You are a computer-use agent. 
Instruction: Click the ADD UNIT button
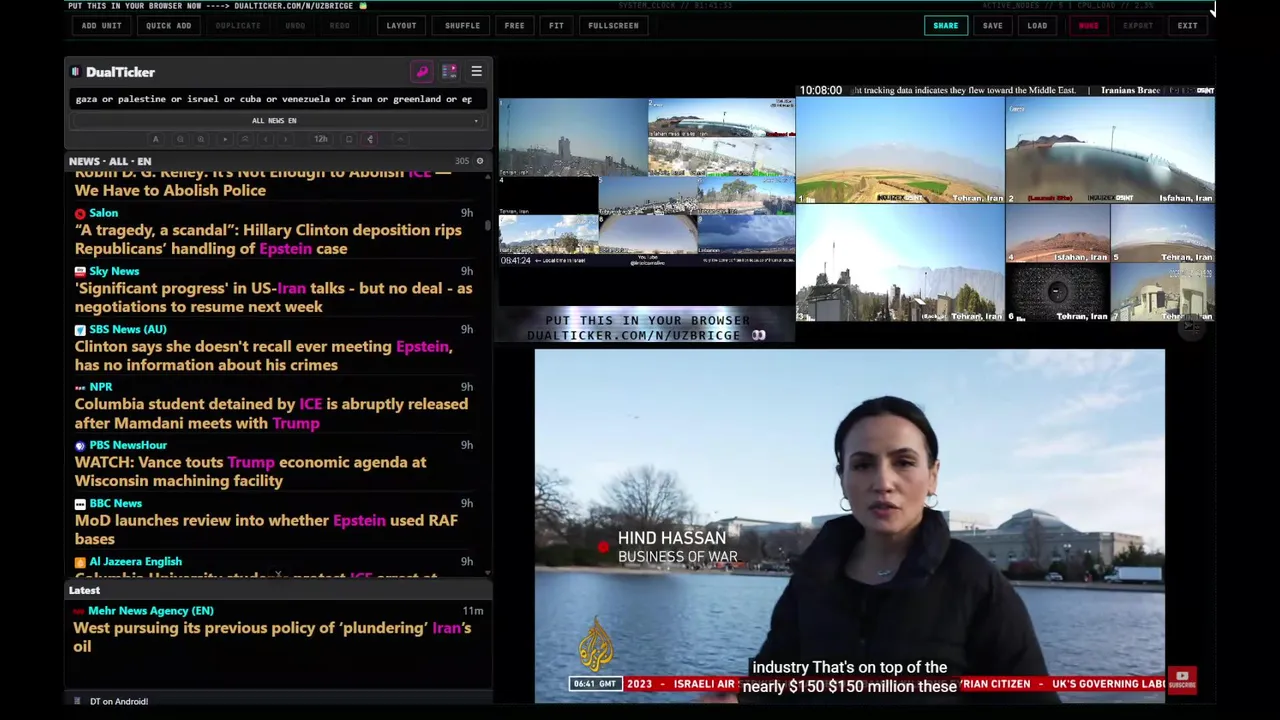click(x=101, y=25)
